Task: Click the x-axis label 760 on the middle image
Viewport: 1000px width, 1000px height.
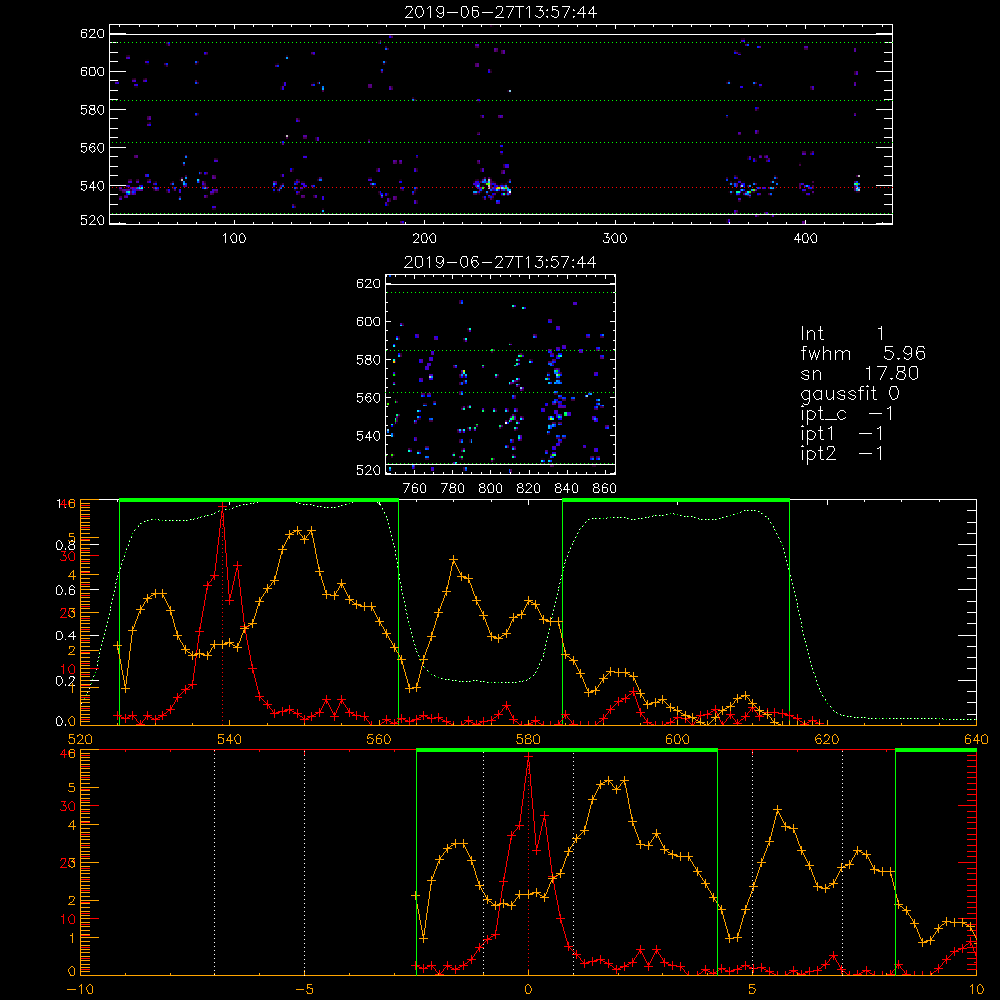Action: (415, 489)
